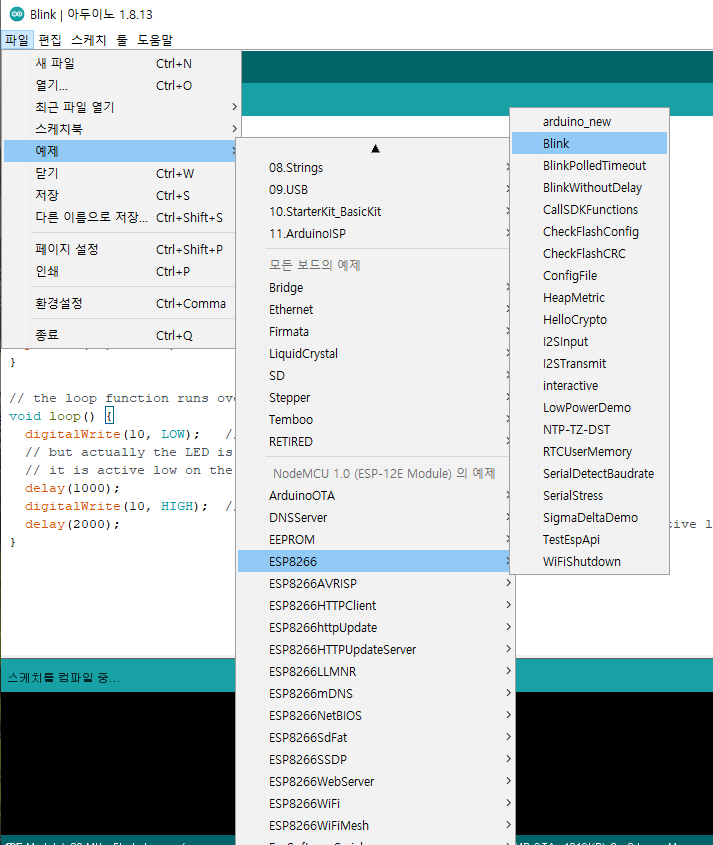Image resolution: width=713 pixels, height=845 pixels.
Task: Expand Firmata library examples
Action: click(x=374, y=332)
